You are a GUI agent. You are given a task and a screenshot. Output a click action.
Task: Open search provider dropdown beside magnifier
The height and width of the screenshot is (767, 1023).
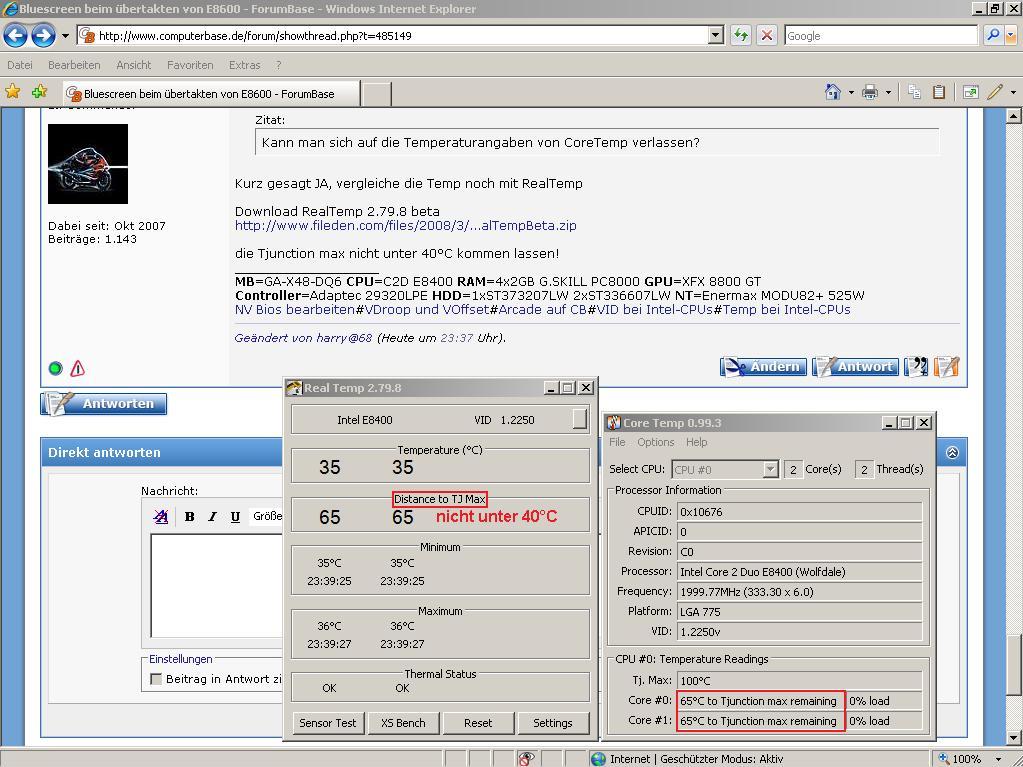[x=1012, y=35]
